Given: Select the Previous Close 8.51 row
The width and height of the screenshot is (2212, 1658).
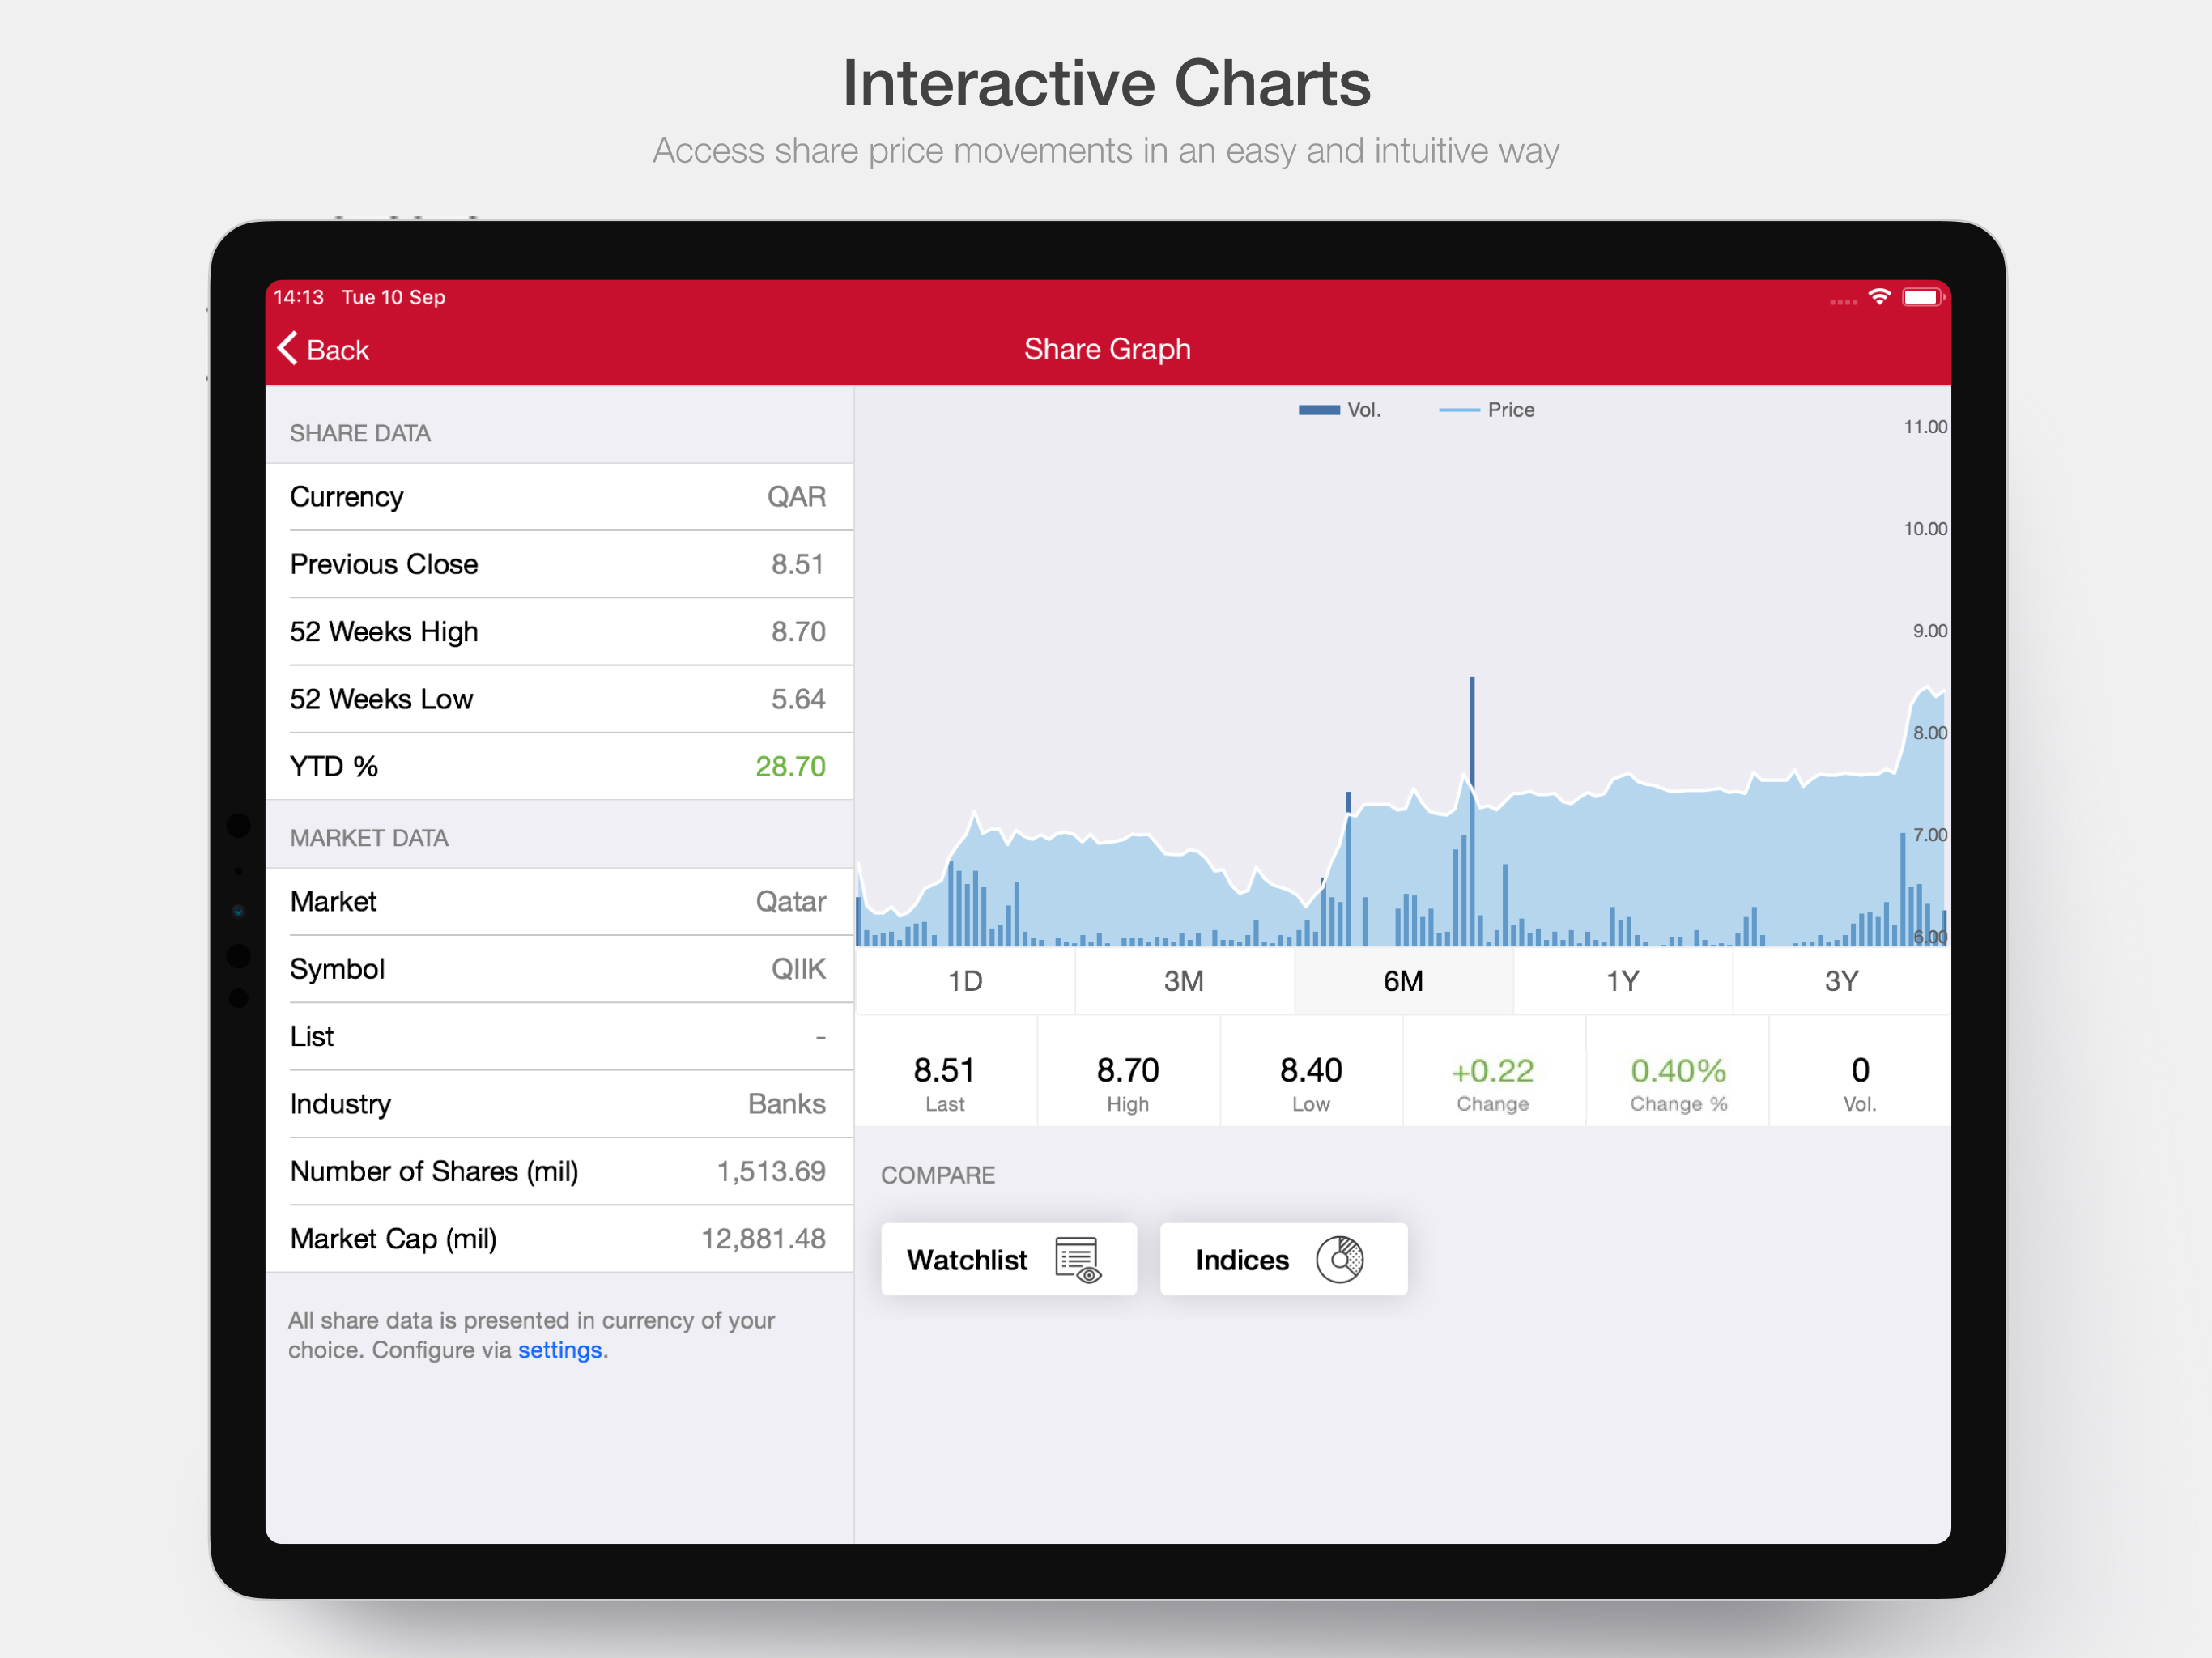Looking at the screenshot, I should click(x=559, y=564).
